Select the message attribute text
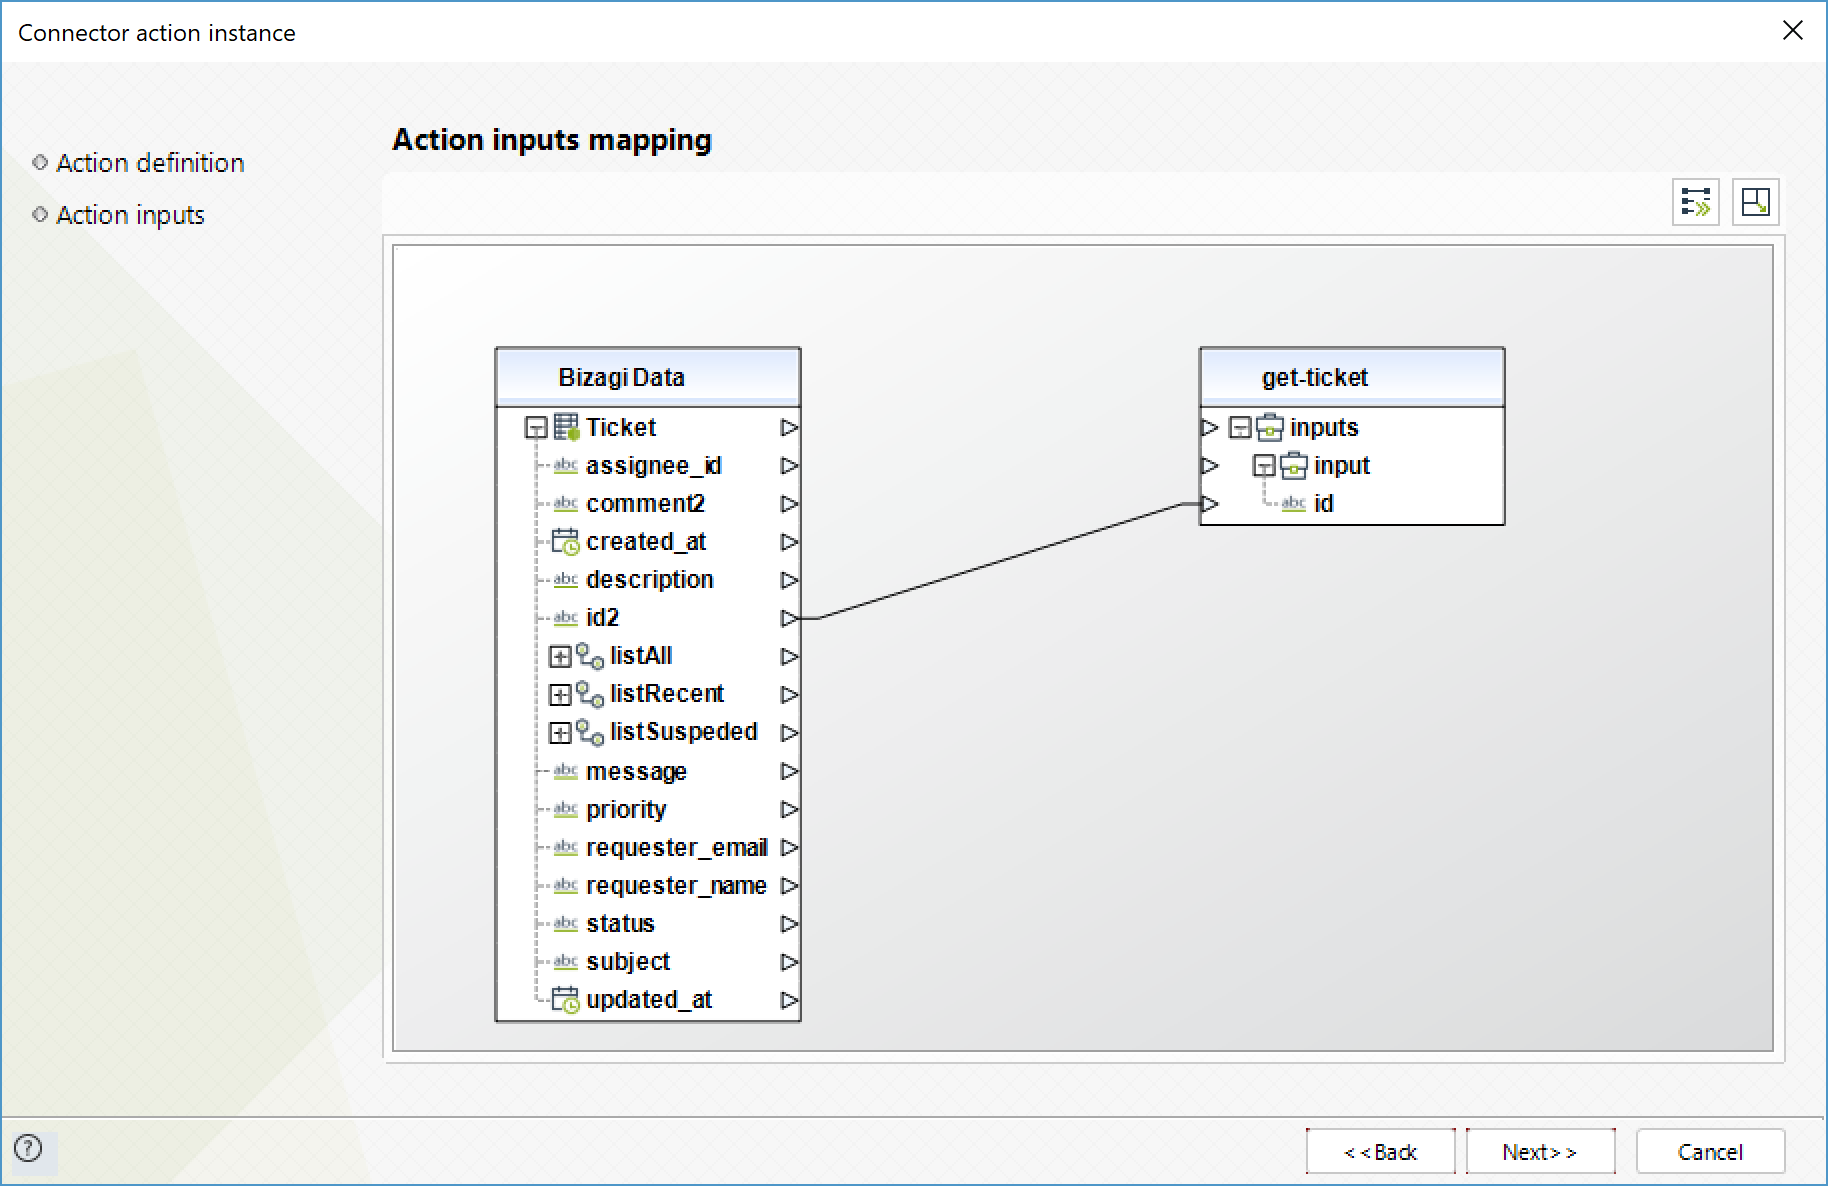This screenshot has height=1186, width=1828. click(x=636, y=771)
